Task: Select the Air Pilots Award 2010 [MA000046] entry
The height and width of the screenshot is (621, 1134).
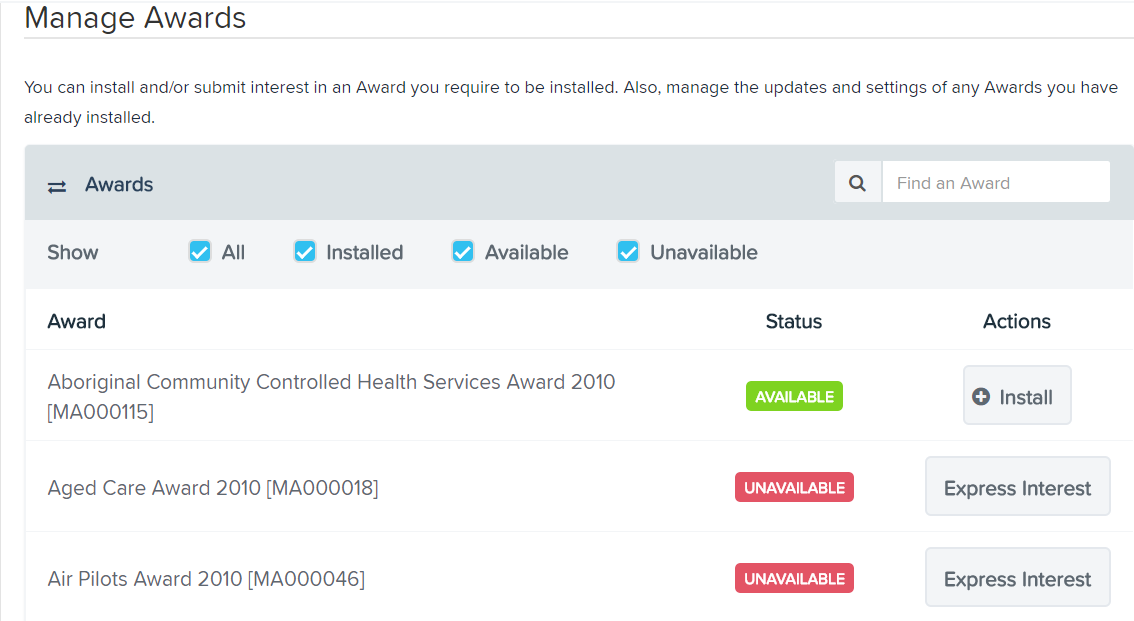Action: coord(206,579)
